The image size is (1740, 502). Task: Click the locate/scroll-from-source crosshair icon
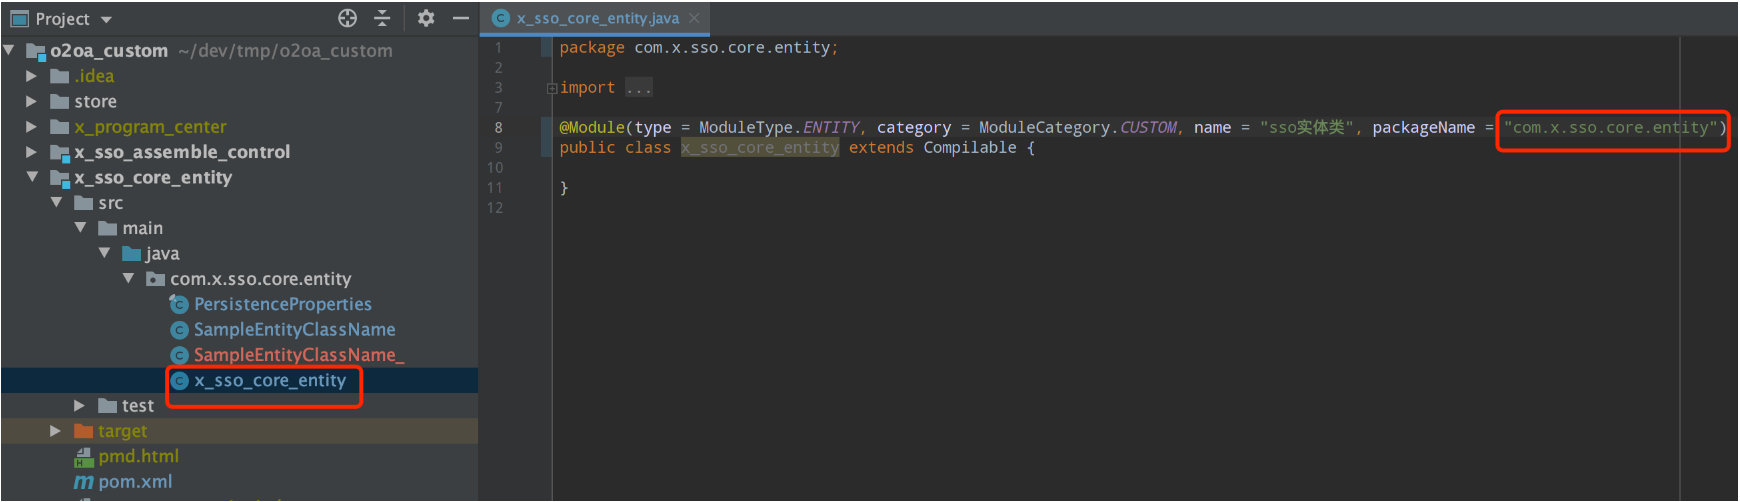(347, 18)
